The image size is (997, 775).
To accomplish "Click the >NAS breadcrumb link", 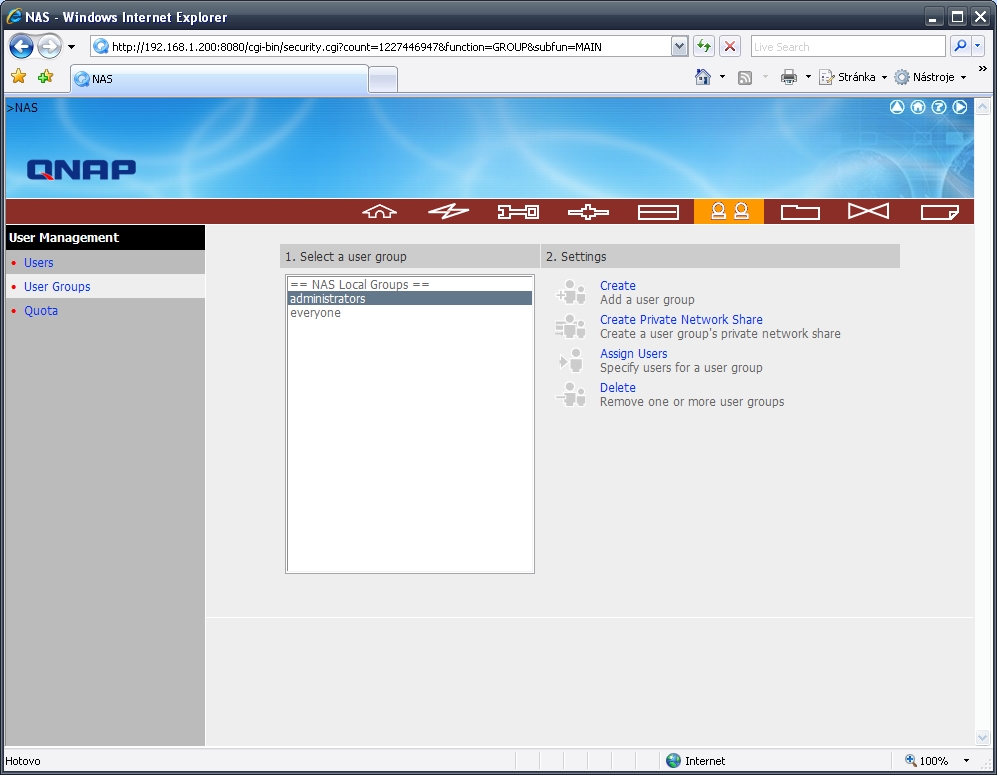I will [22, 107].
